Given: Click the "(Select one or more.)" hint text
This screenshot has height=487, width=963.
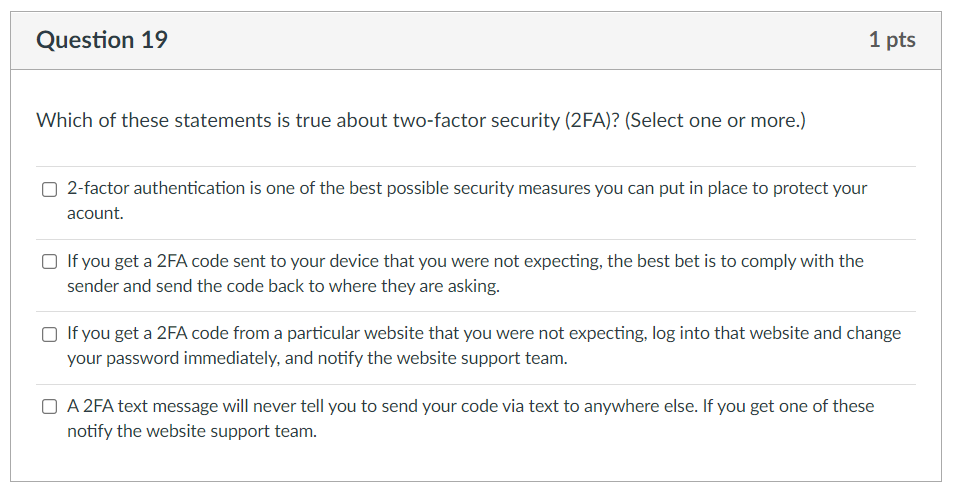Looking at the screenshot, I should (x=715, y=120).
